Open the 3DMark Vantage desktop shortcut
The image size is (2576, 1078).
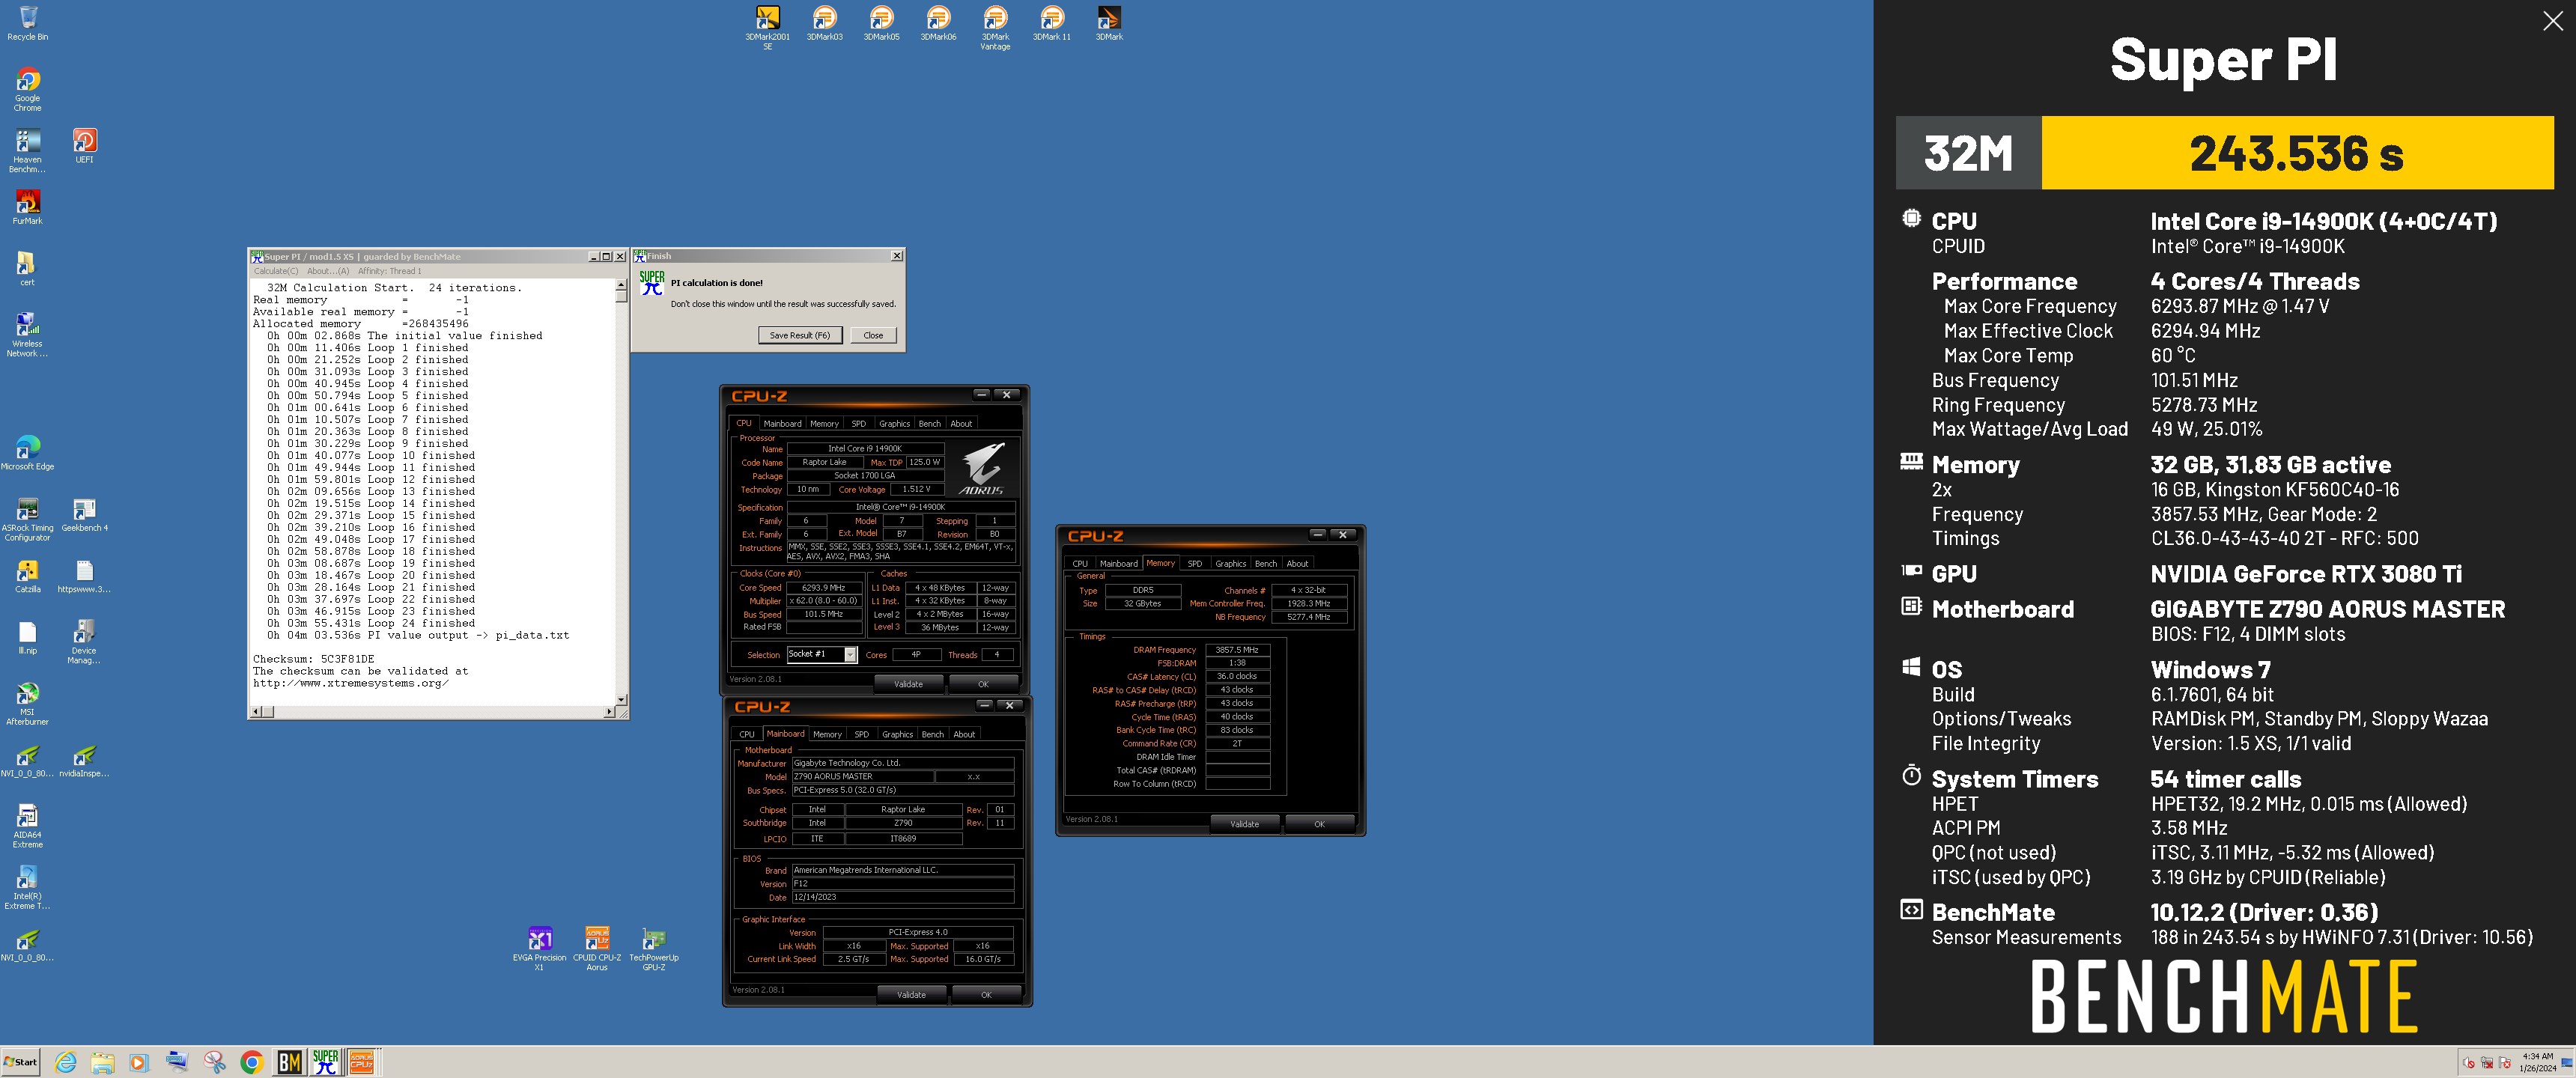[x=995, y=27]
